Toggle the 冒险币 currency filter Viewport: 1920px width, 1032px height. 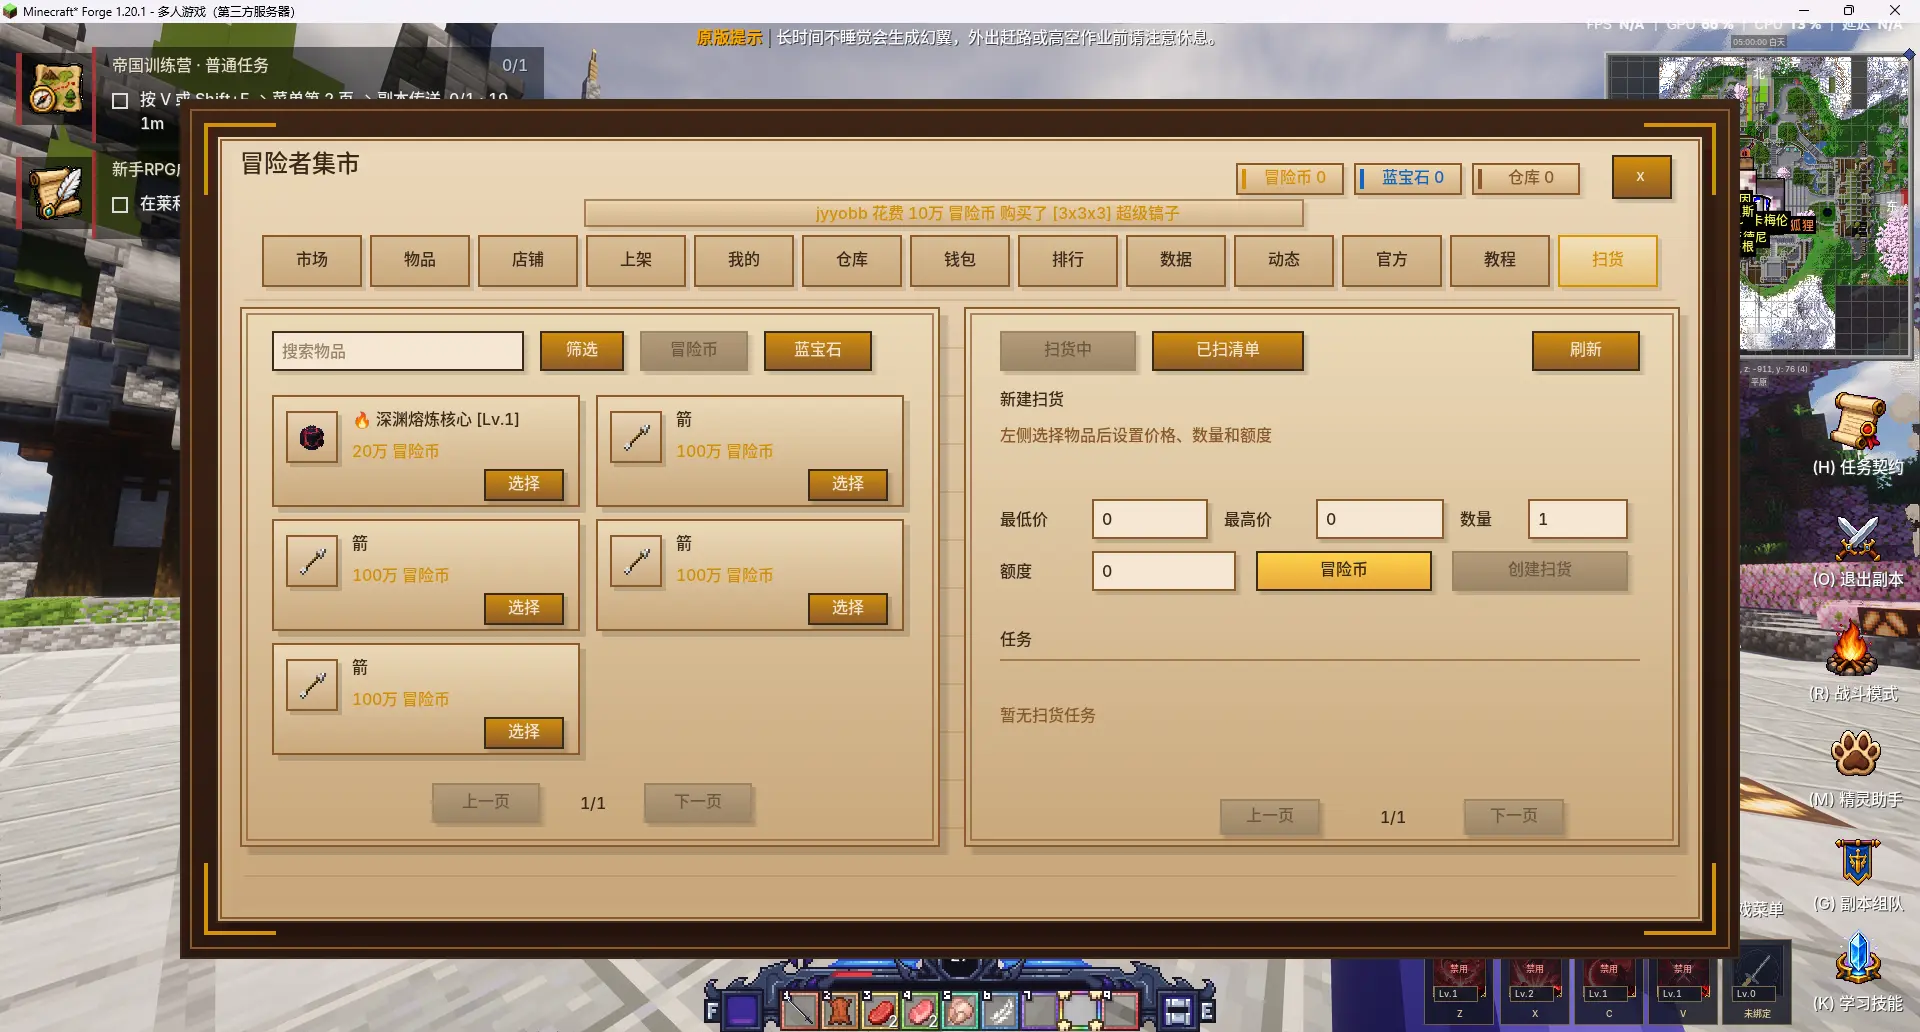click(694, 350)
